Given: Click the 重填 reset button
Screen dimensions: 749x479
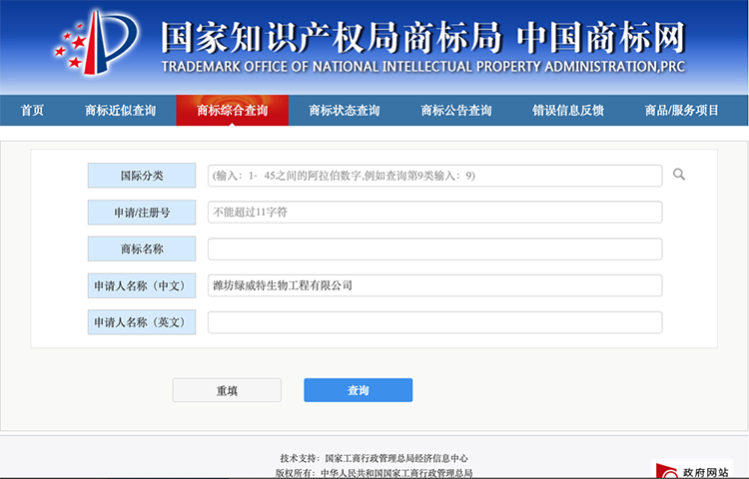Looking at the screenshot, I should point(227,390).
